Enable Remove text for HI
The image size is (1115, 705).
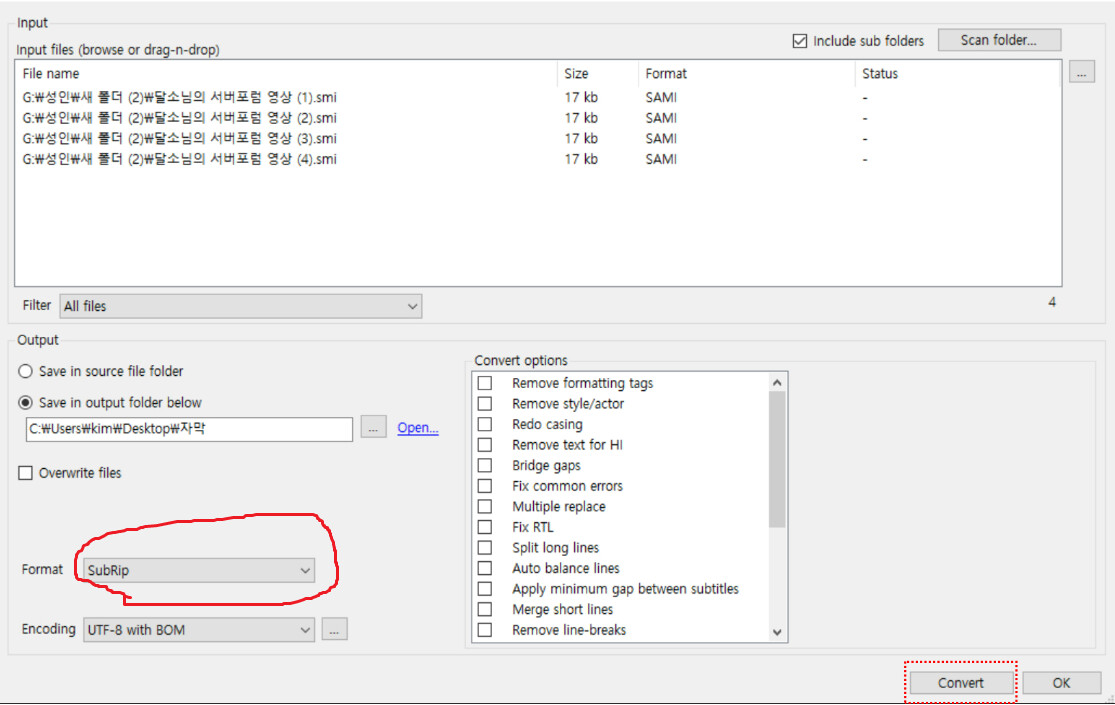pyautogui.click(x=485, y=445)
